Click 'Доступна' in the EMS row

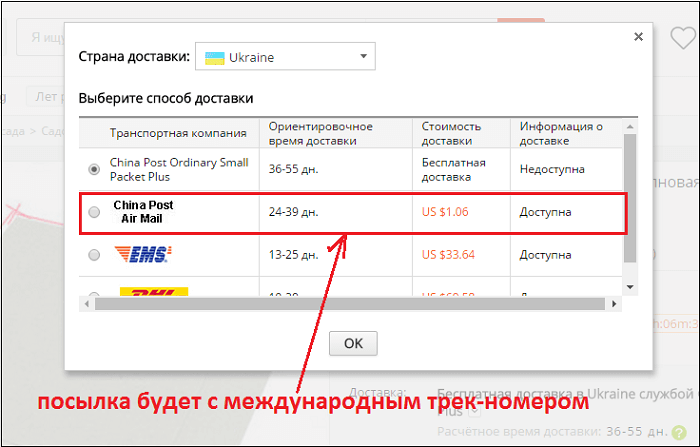pyautogui.click(x=546, y=255)
